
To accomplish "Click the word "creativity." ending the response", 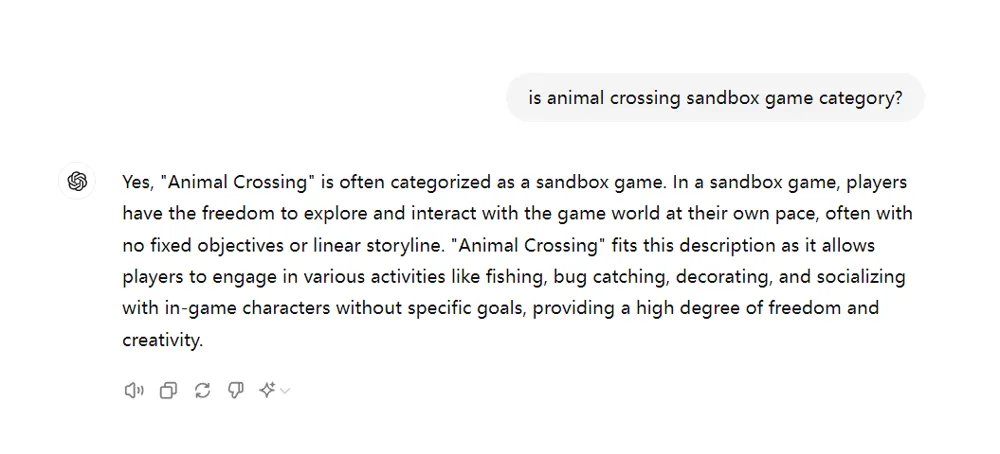I will click(163, 340).
